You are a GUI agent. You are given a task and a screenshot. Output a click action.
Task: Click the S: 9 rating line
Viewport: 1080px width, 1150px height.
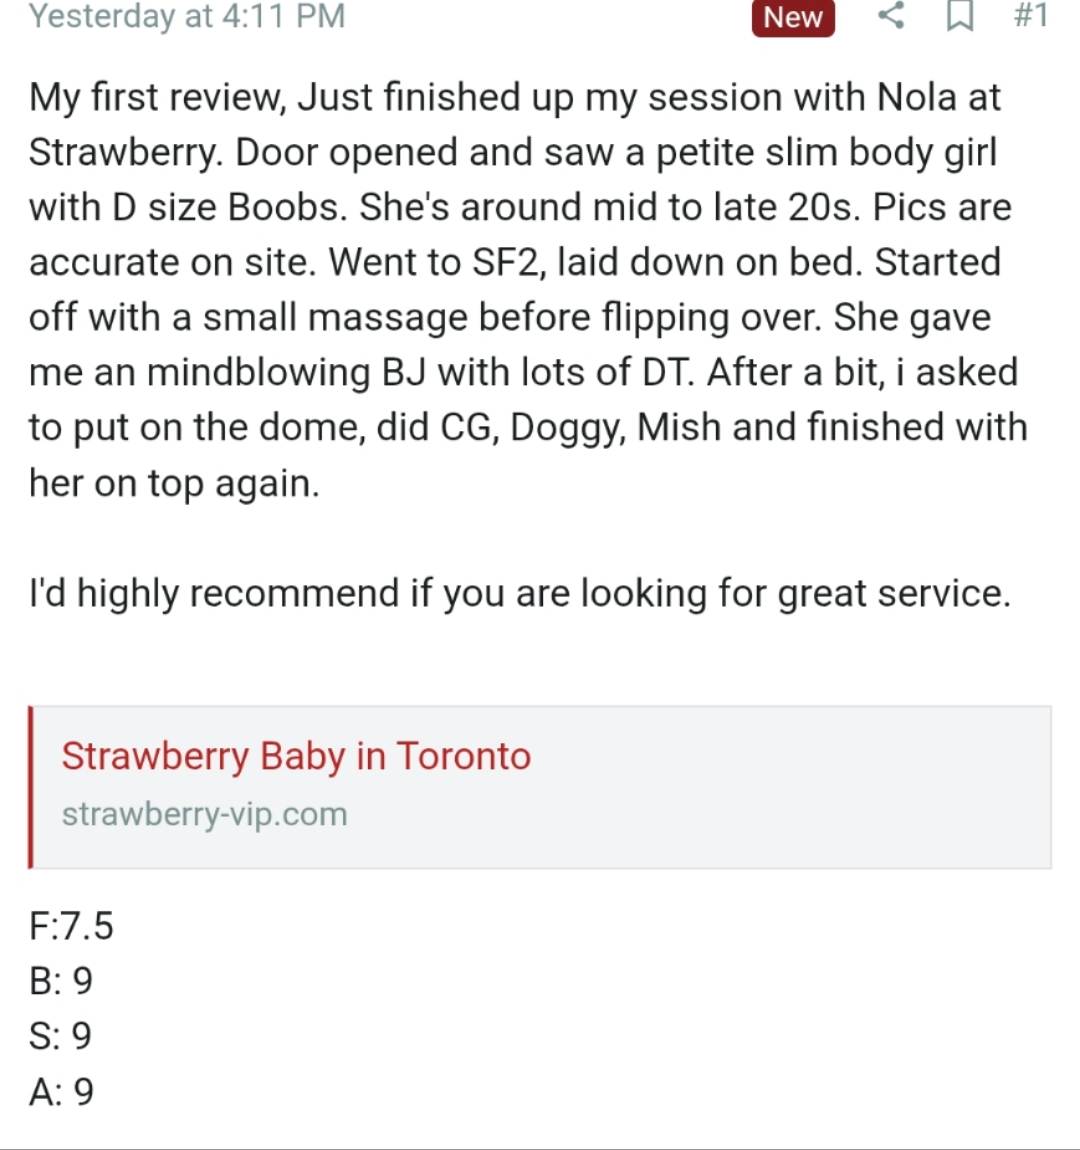tap(60, 1036)
